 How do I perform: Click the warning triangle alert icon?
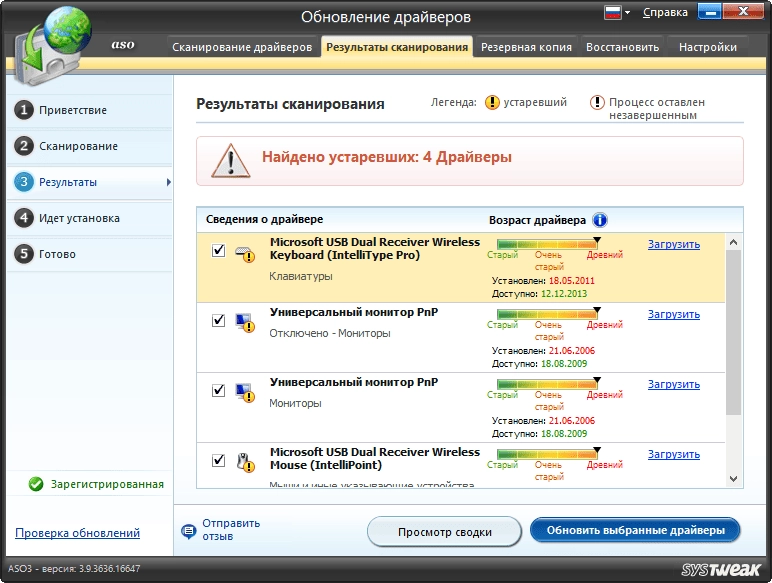(230, 161)
